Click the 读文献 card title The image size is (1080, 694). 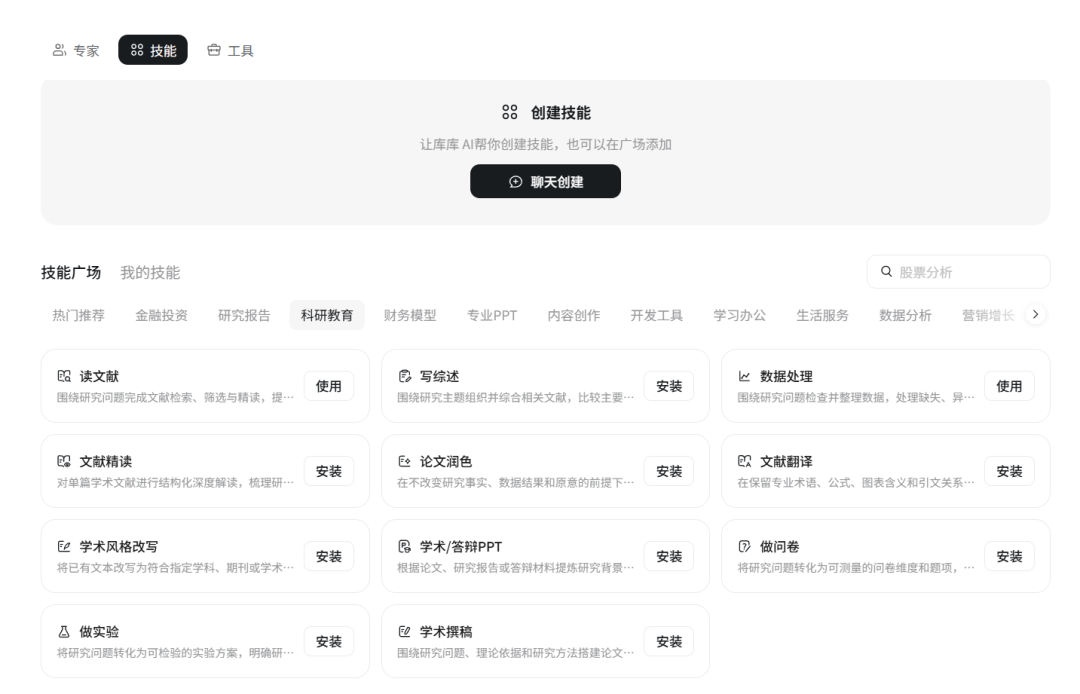click(x=99, y=377)
